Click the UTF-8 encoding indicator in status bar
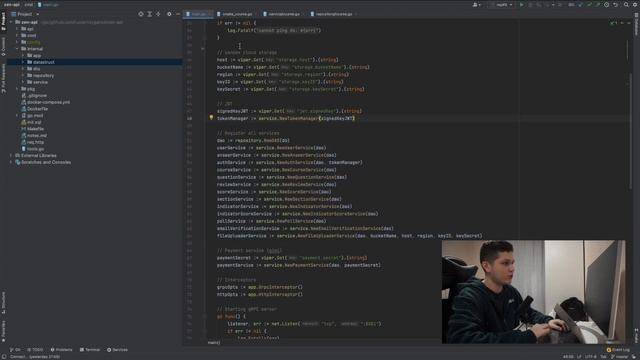This screenshot has width=640, height=360. [591, 357]
